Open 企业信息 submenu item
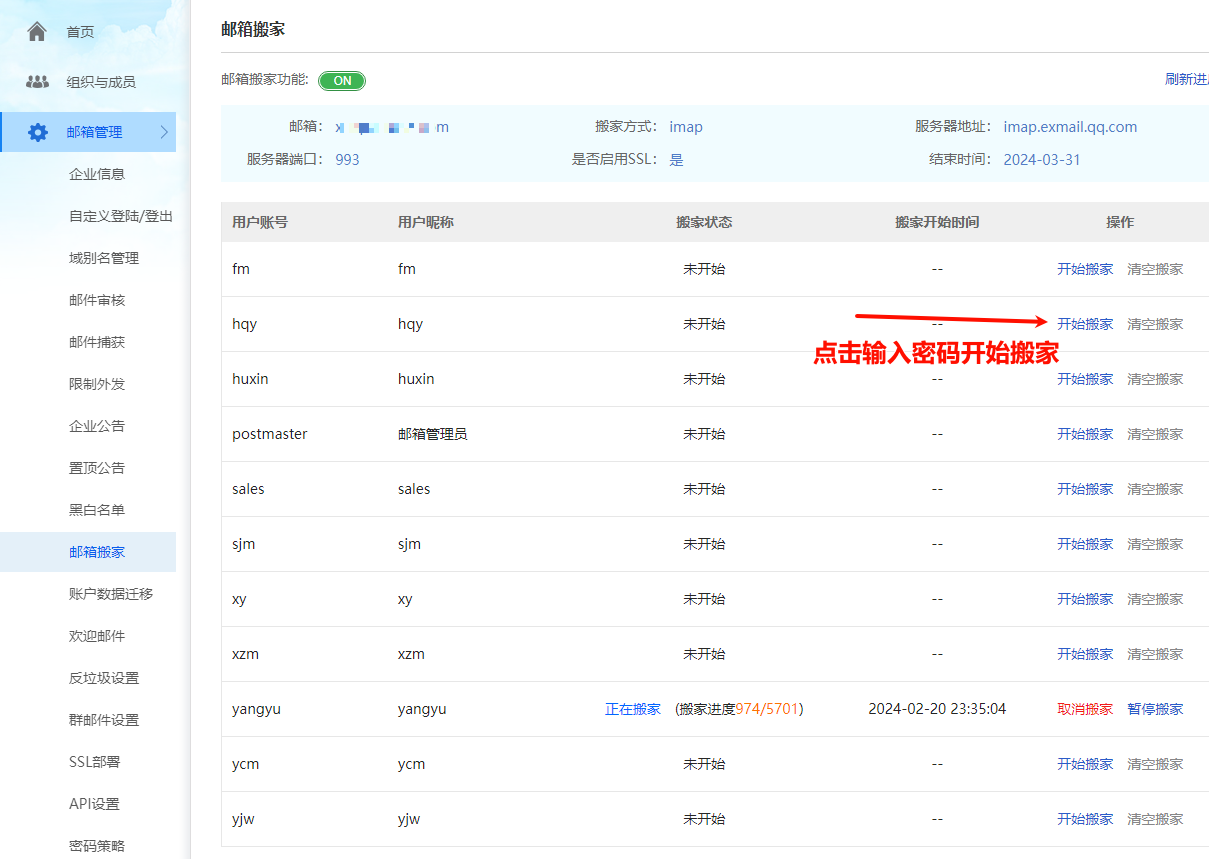Viewport: 1209px width, 859px height. [x=97, y=174]
